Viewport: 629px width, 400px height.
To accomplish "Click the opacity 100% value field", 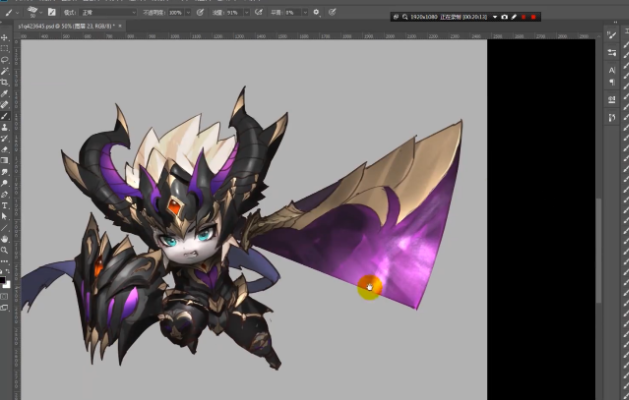I will click(176, 12).
